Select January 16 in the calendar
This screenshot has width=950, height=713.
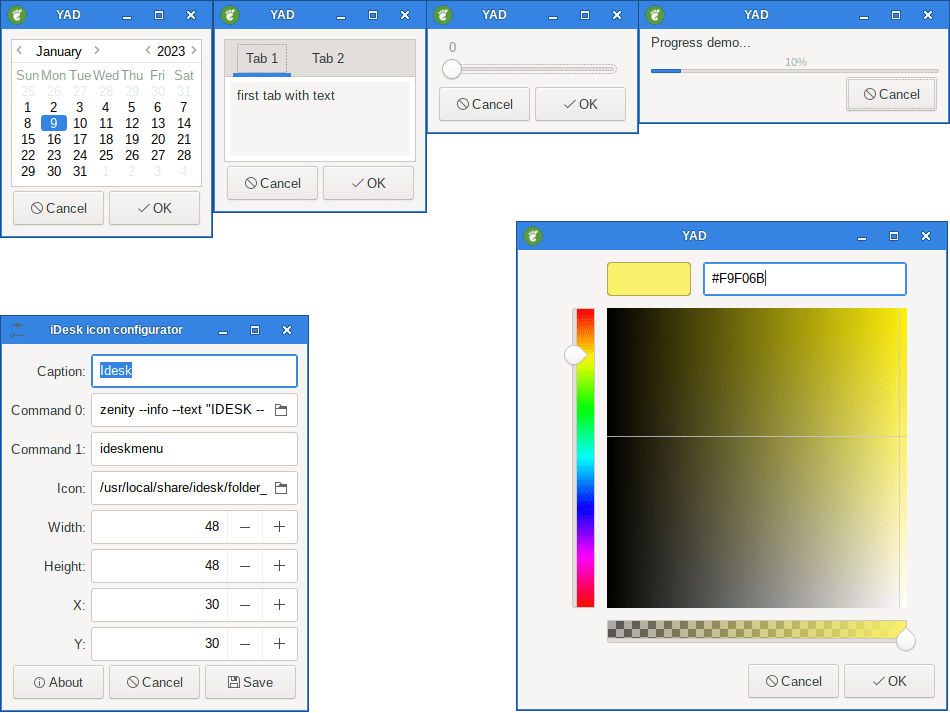point(54,139)
